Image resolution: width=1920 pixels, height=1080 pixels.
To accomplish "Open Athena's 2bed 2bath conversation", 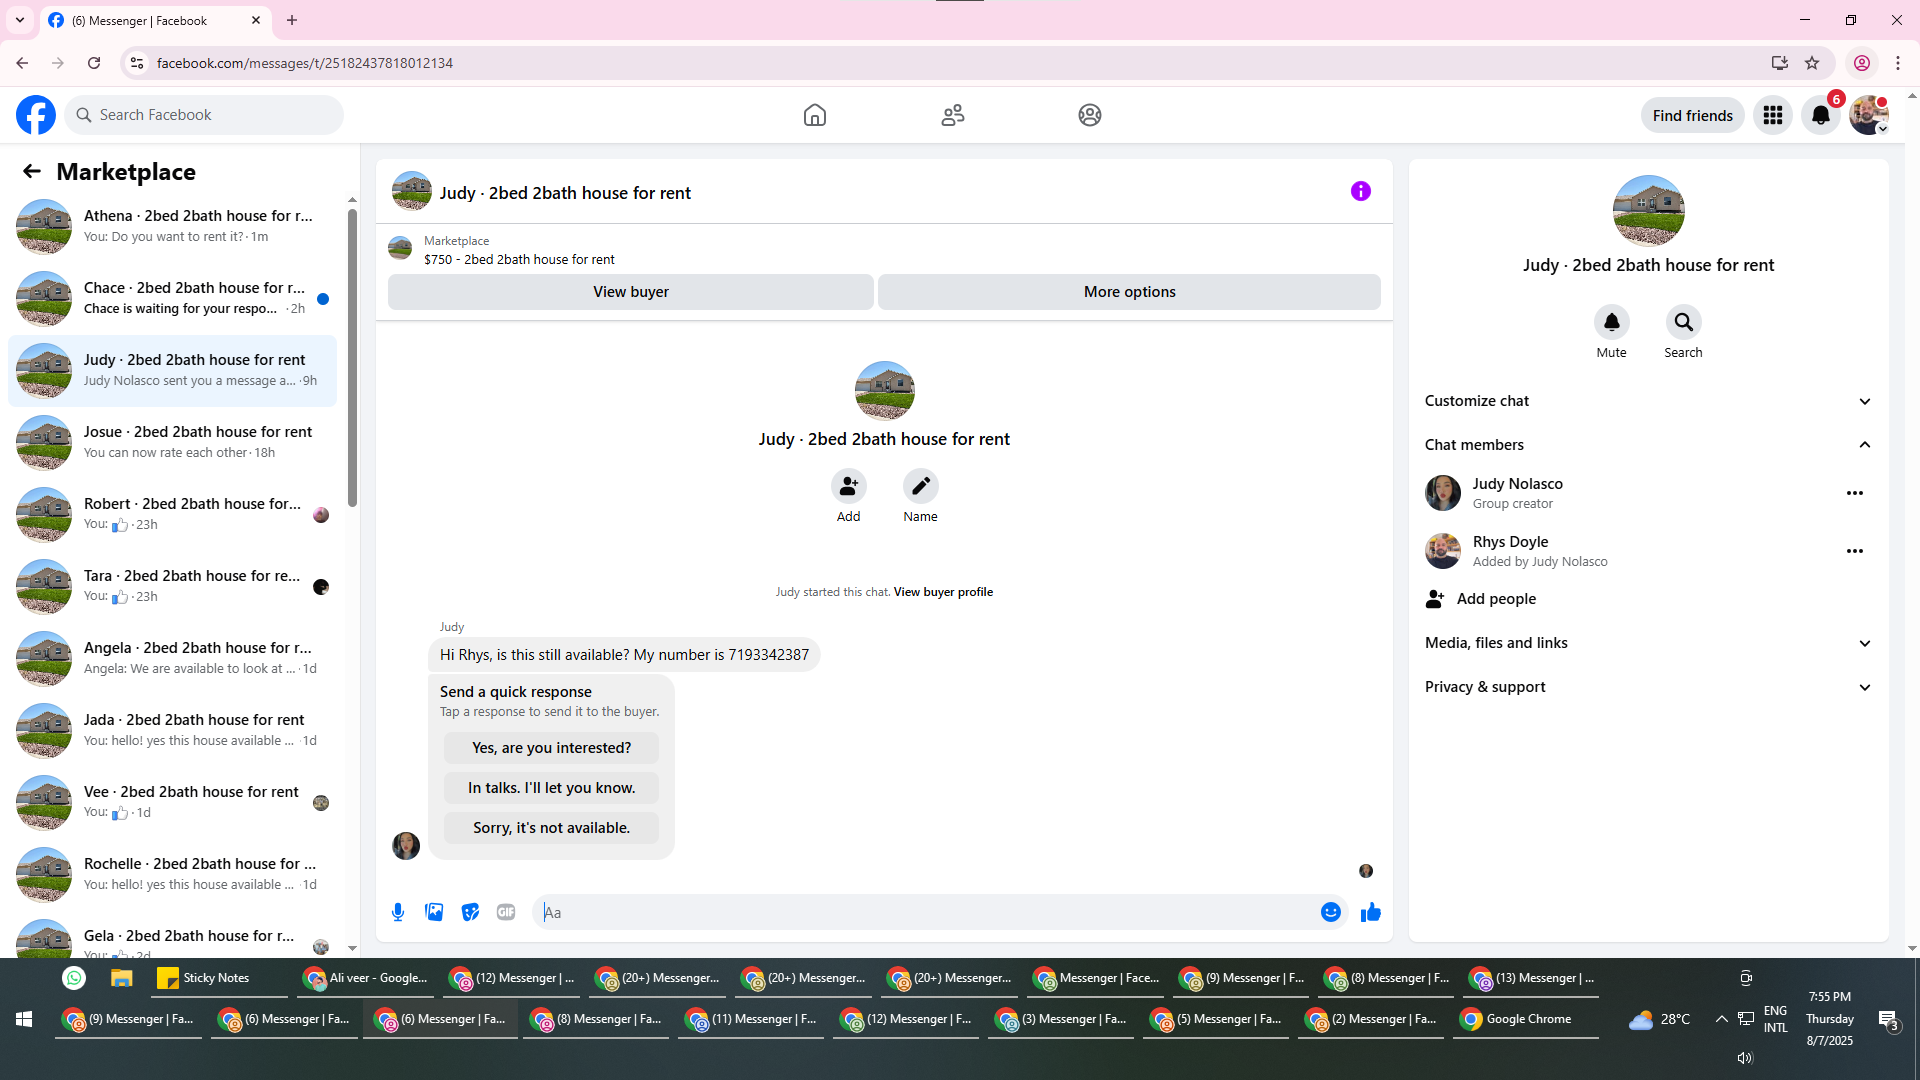I will (173, 226).
